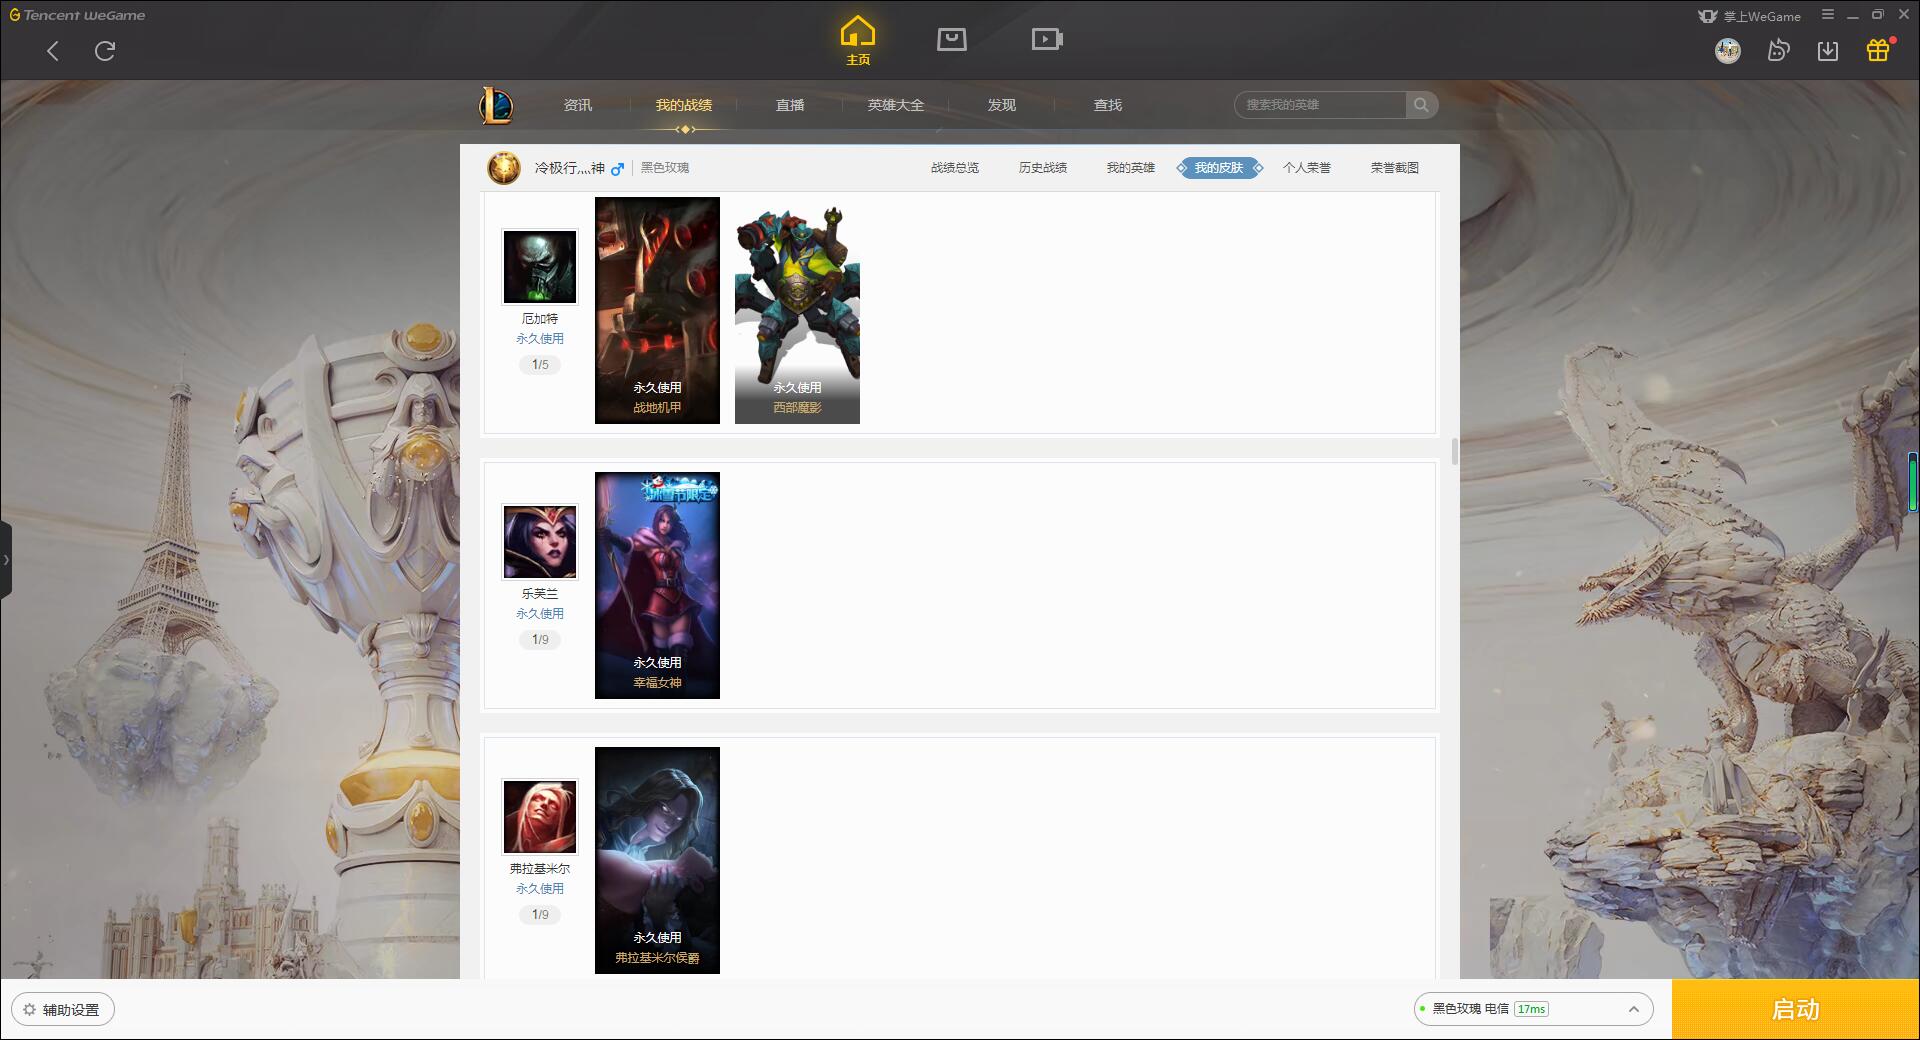This screenshot has height=1040, width=1920.
Task: Click the 1/9 skin count under 乐芙兰
Action: click(540, 640)
